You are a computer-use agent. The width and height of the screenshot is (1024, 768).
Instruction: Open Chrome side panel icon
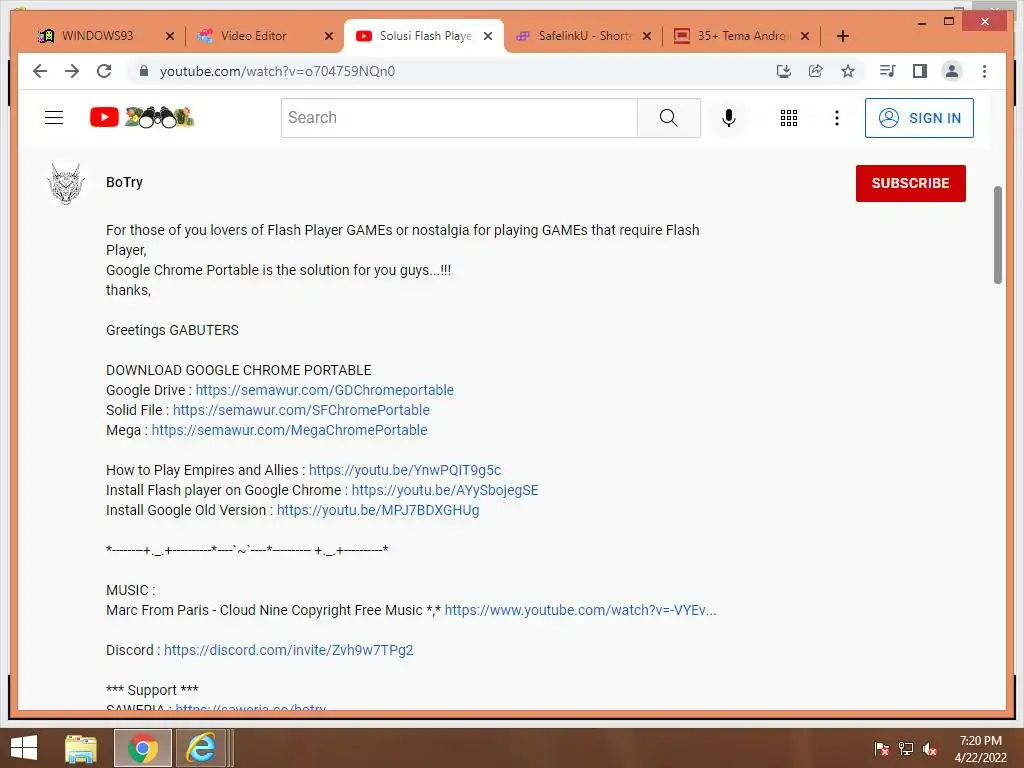coord(920,71)
